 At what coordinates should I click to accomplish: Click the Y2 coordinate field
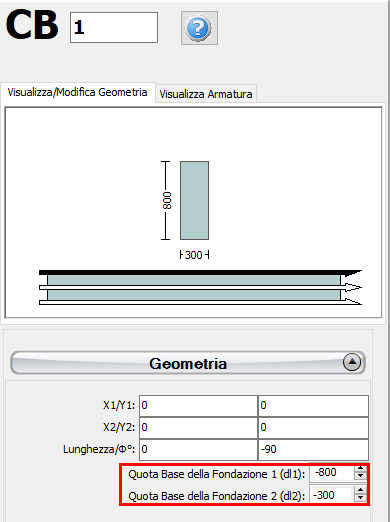313,428
